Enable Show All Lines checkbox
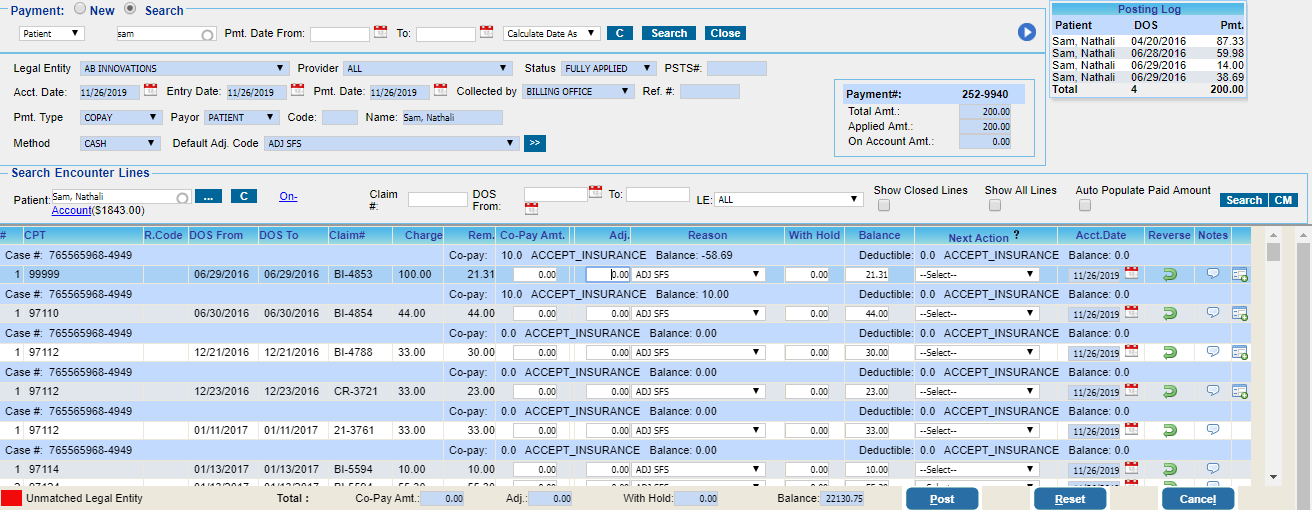 [995, 206]
